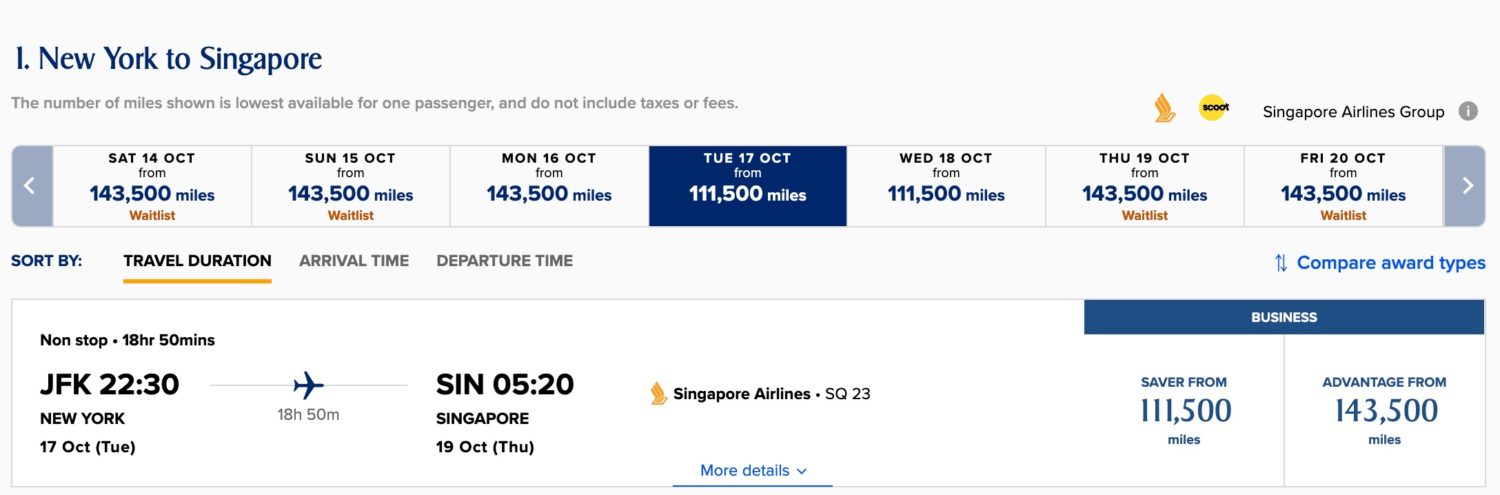Pick Fri 20 Oct date option
Viewport: 1500px width, 495px height.
point(1344,186)
